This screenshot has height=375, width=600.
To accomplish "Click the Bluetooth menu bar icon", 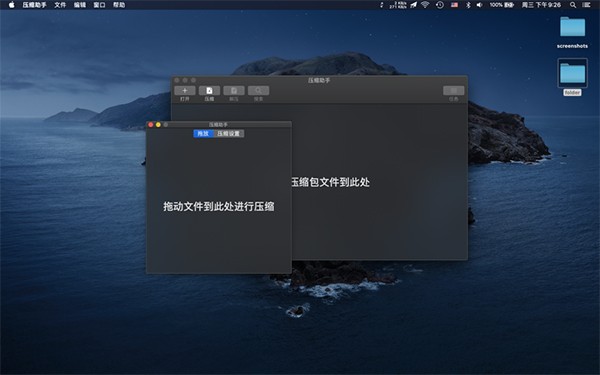I will (x=468, y=5).
